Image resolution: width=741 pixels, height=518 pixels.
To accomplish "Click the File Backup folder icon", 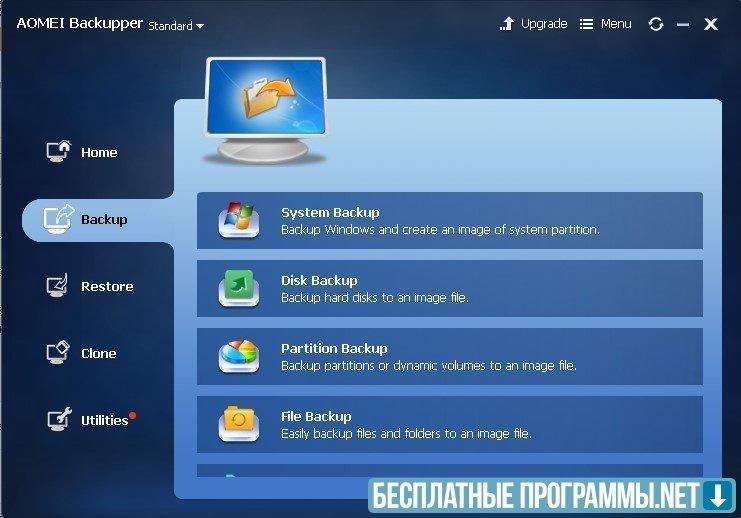I will (239, 425).
